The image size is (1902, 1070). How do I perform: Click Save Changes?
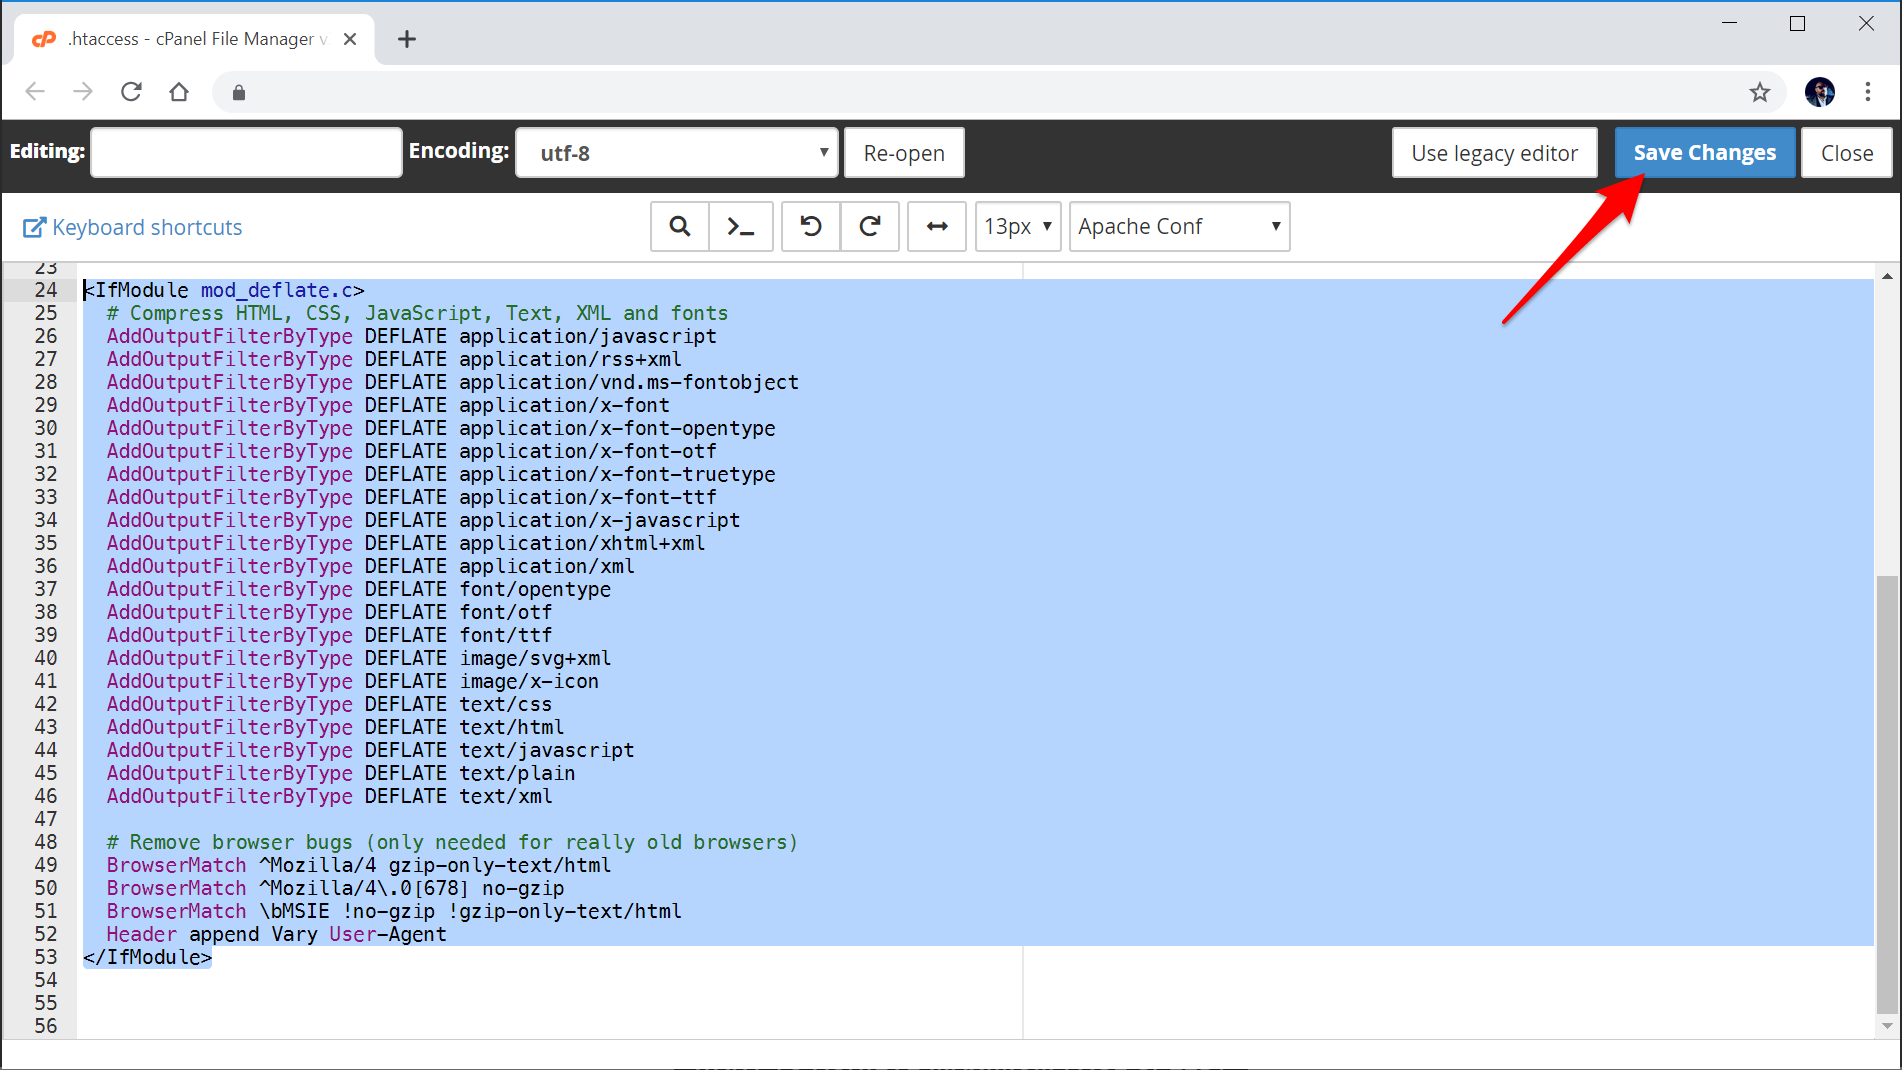coord(1705,153)
